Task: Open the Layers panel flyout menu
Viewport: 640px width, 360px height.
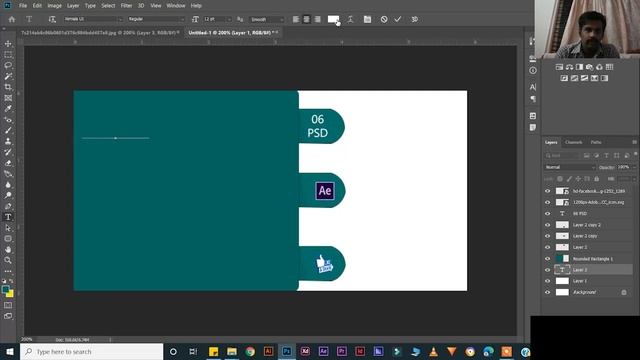Action: (634, 142)
